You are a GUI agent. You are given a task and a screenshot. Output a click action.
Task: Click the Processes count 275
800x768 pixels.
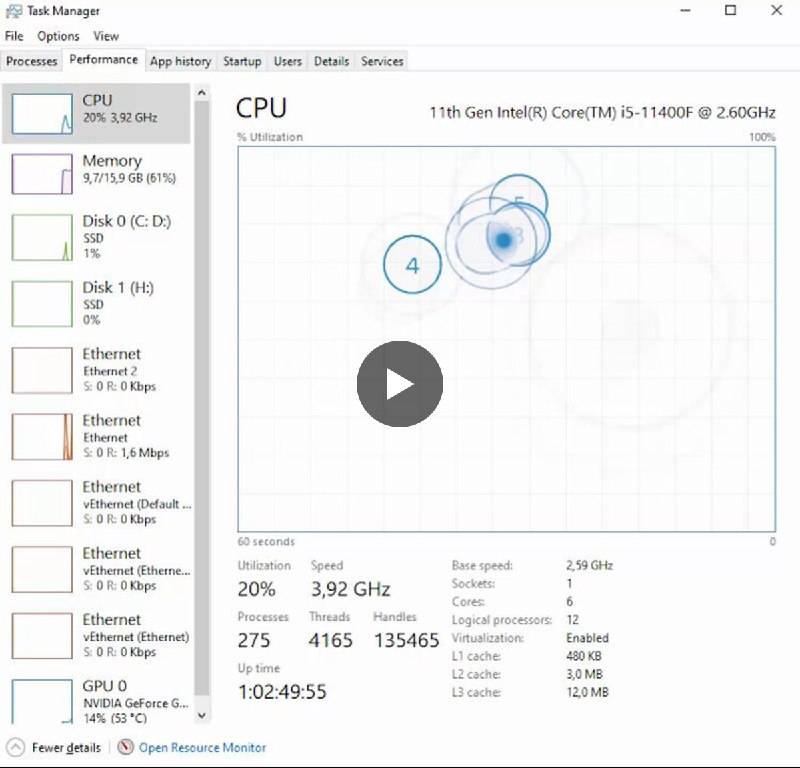(x=254, y=640)
